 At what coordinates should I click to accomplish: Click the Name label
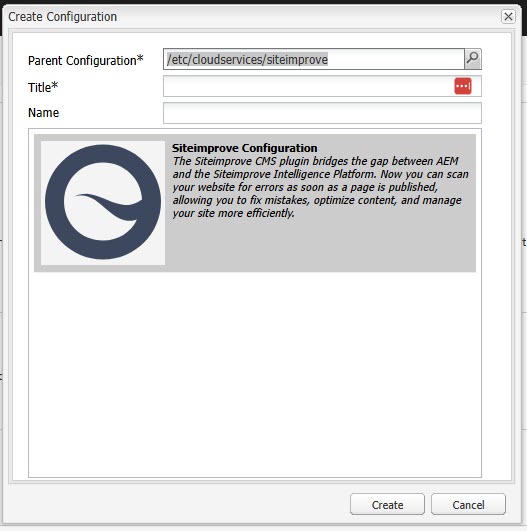43,113
